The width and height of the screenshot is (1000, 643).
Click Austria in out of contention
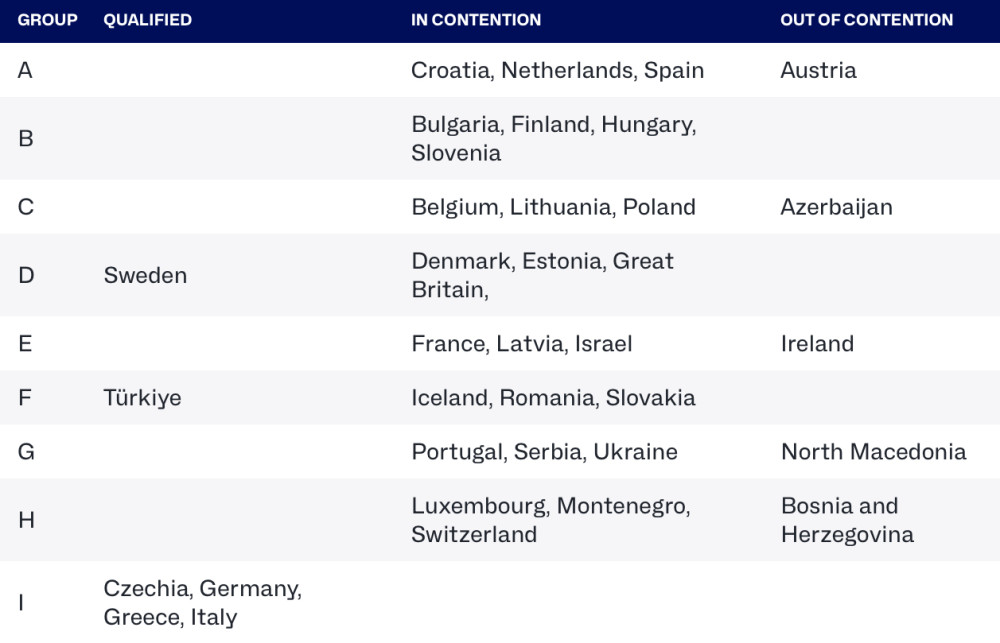point(818,70)
